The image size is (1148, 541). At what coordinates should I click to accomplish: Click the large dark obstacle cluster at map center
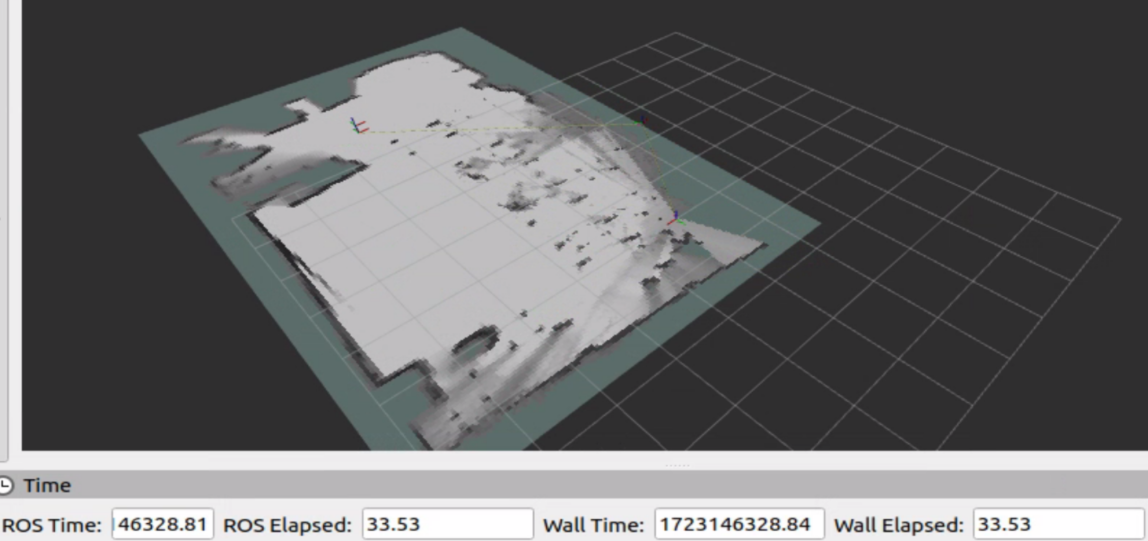[x=521, y=200]
